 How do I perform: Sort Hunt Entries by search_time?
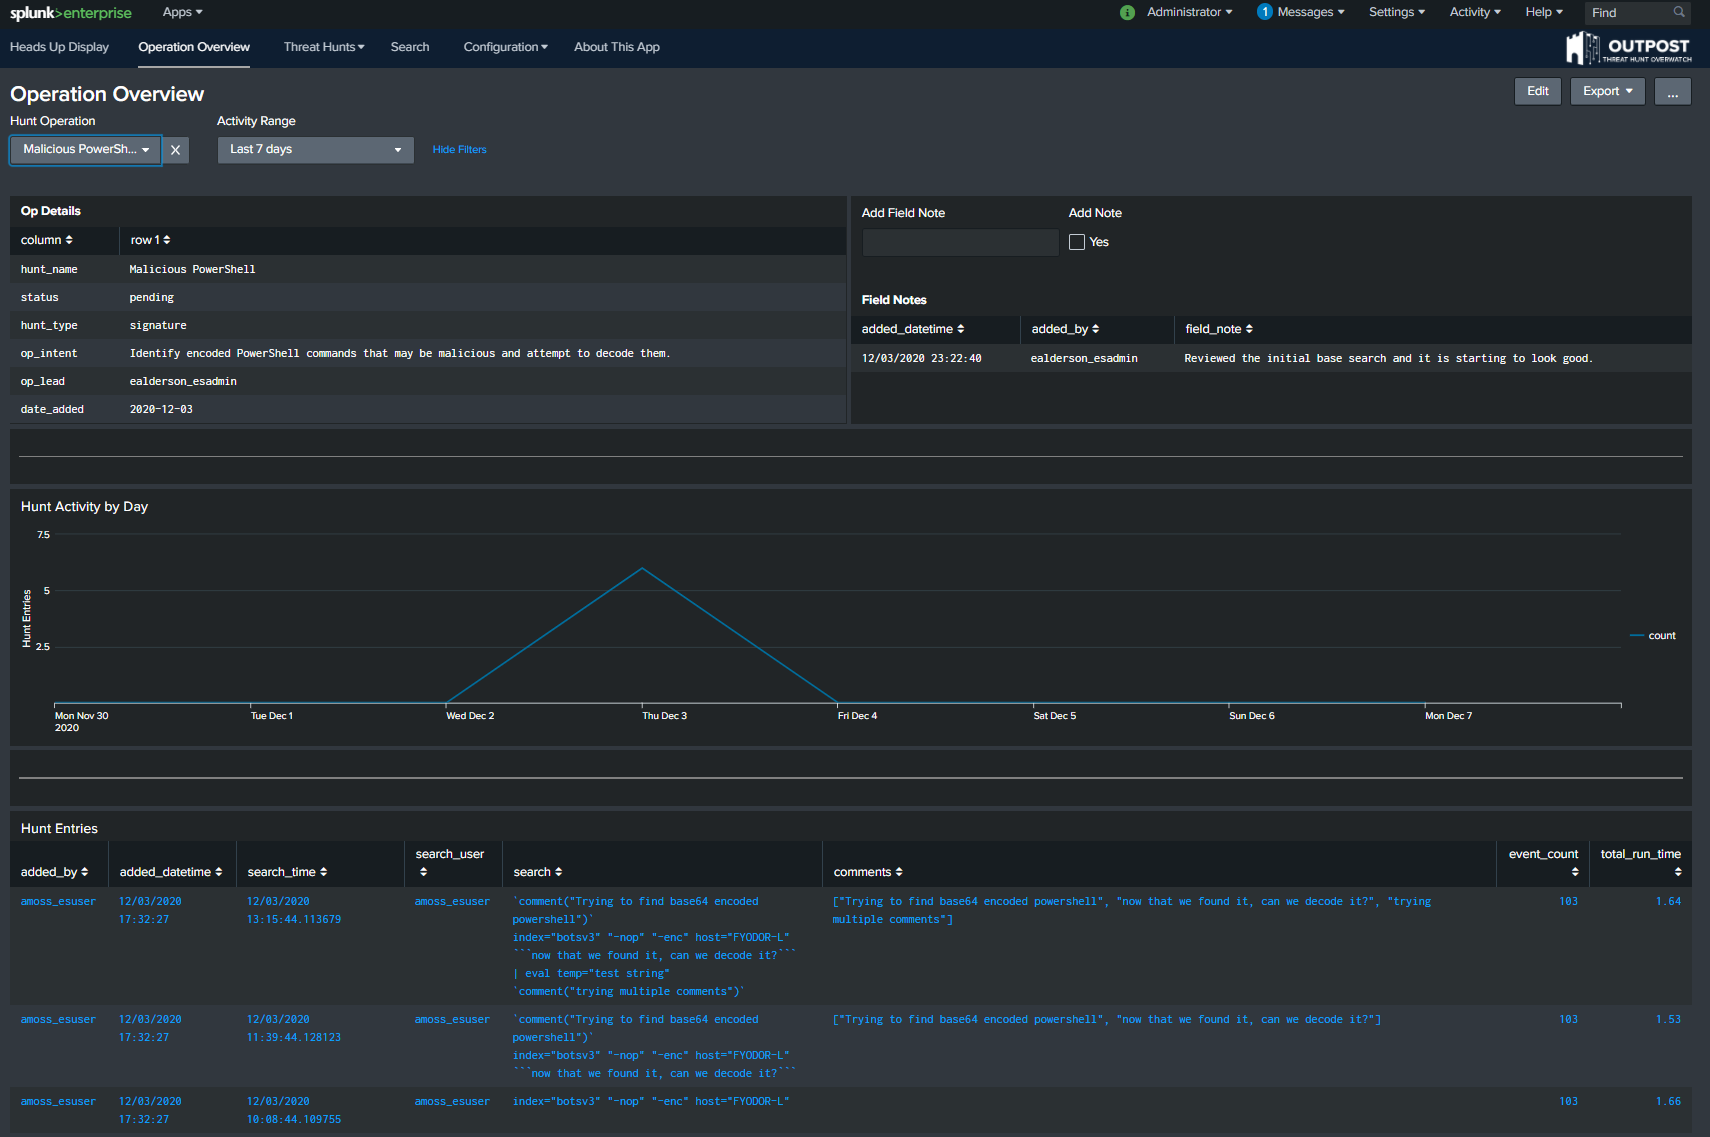287,872
